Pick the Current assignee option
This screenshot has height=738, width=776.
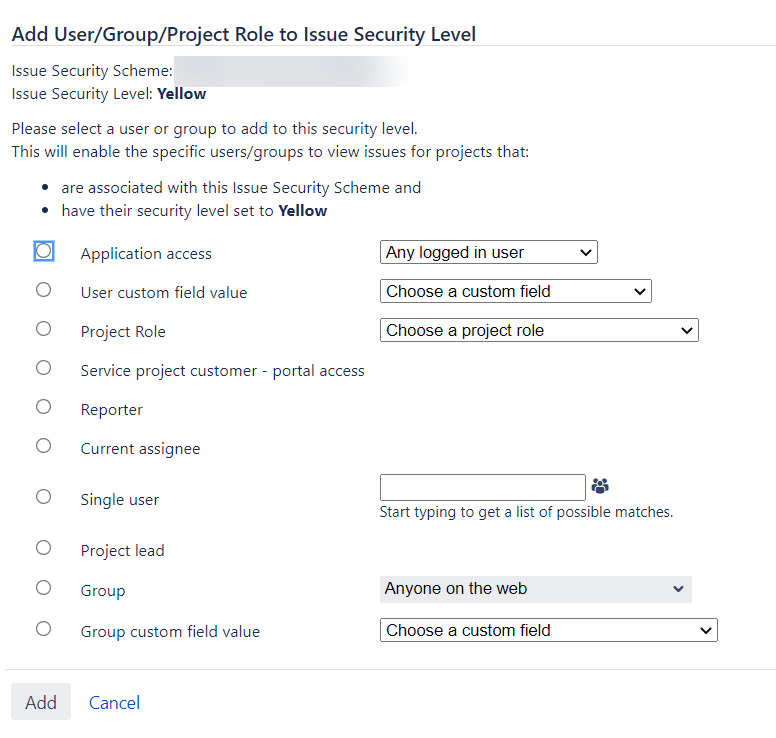point(44,446)
